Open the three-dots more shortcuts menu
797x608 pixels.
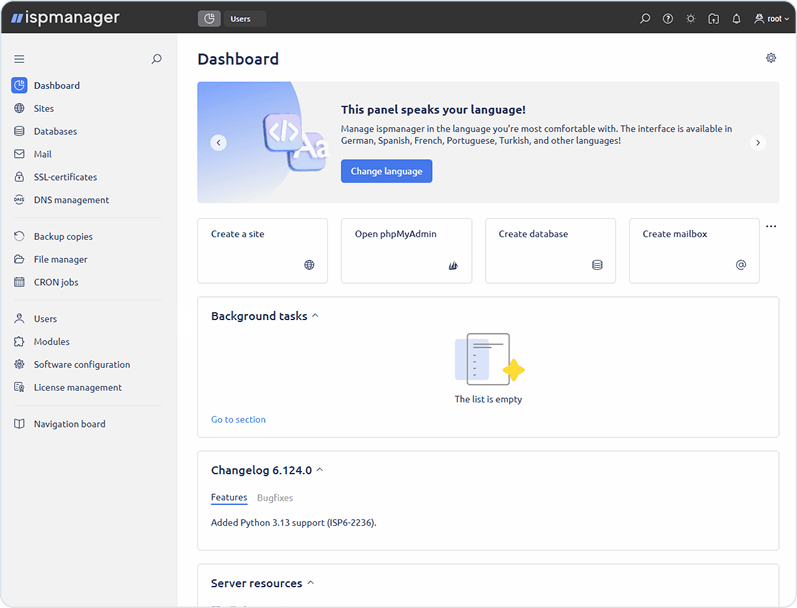[x=771, y=227]
